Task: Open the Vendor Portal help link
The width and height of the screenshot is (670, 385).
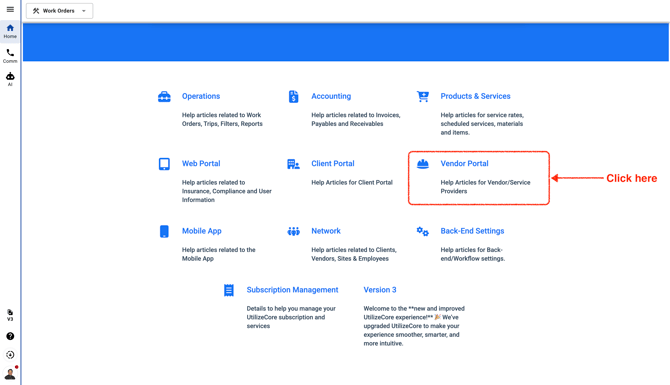Action: 464,163
